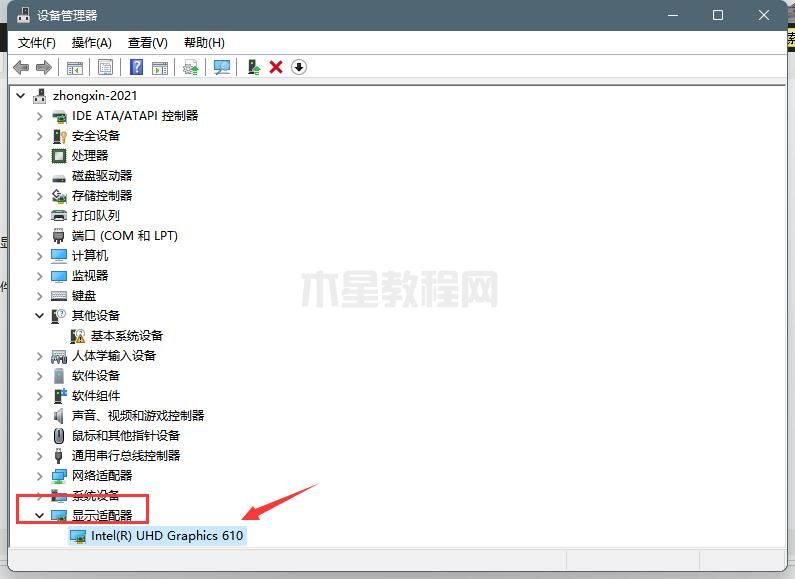Image resolution: width=795 pixels, height=579 pixels.
Task: Expand the 人体学输入设备 category
Action: tap(40, 356)
